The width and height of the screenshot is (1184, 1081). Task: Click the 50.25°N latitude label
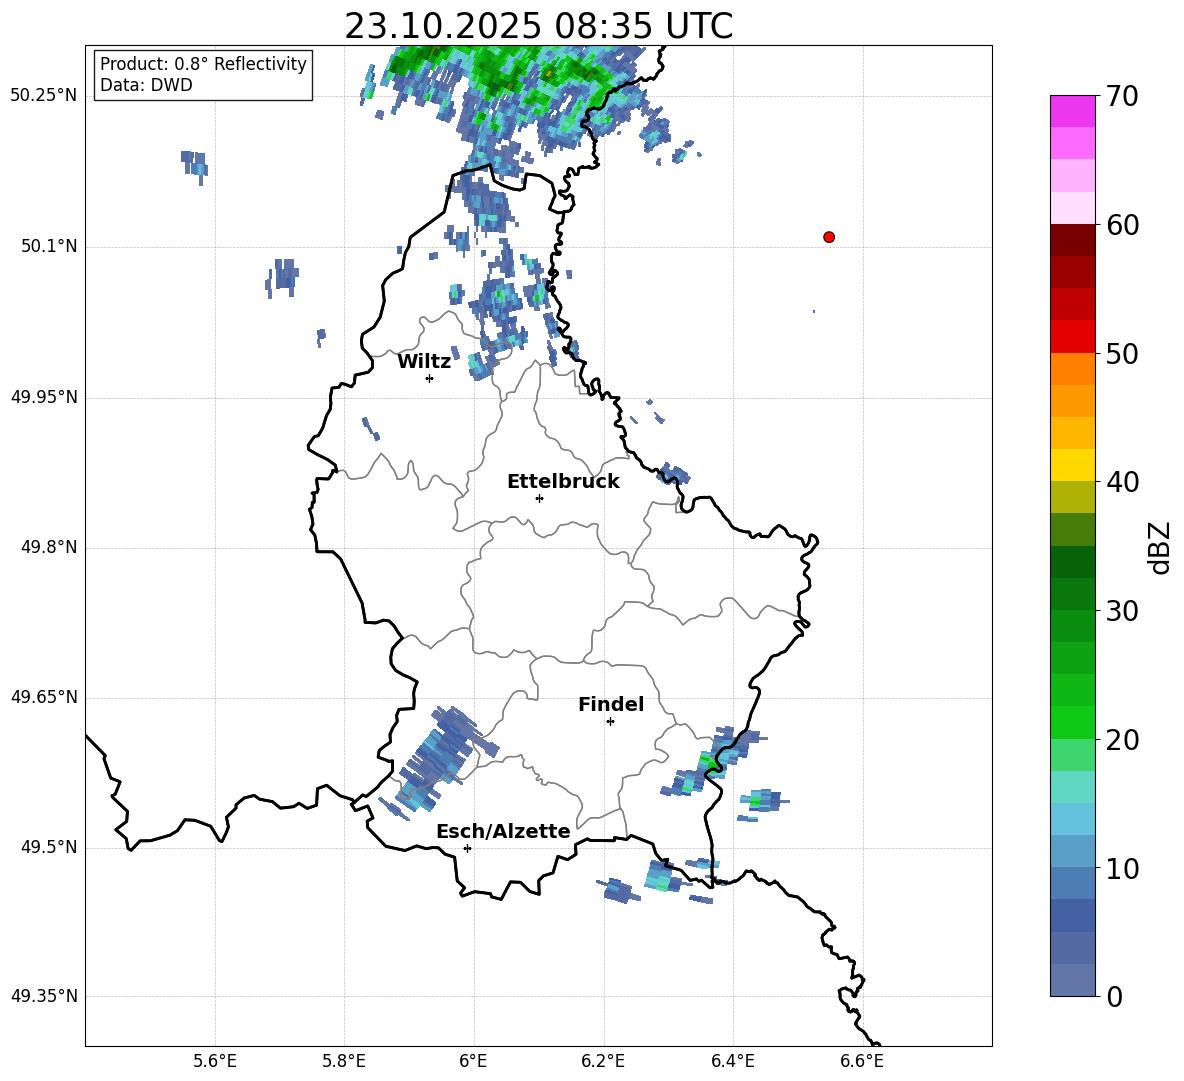[44, 96]
